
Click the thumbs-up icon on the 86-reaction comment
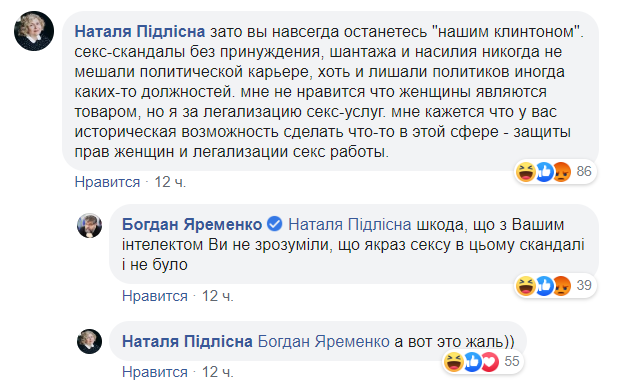[544, 171]
